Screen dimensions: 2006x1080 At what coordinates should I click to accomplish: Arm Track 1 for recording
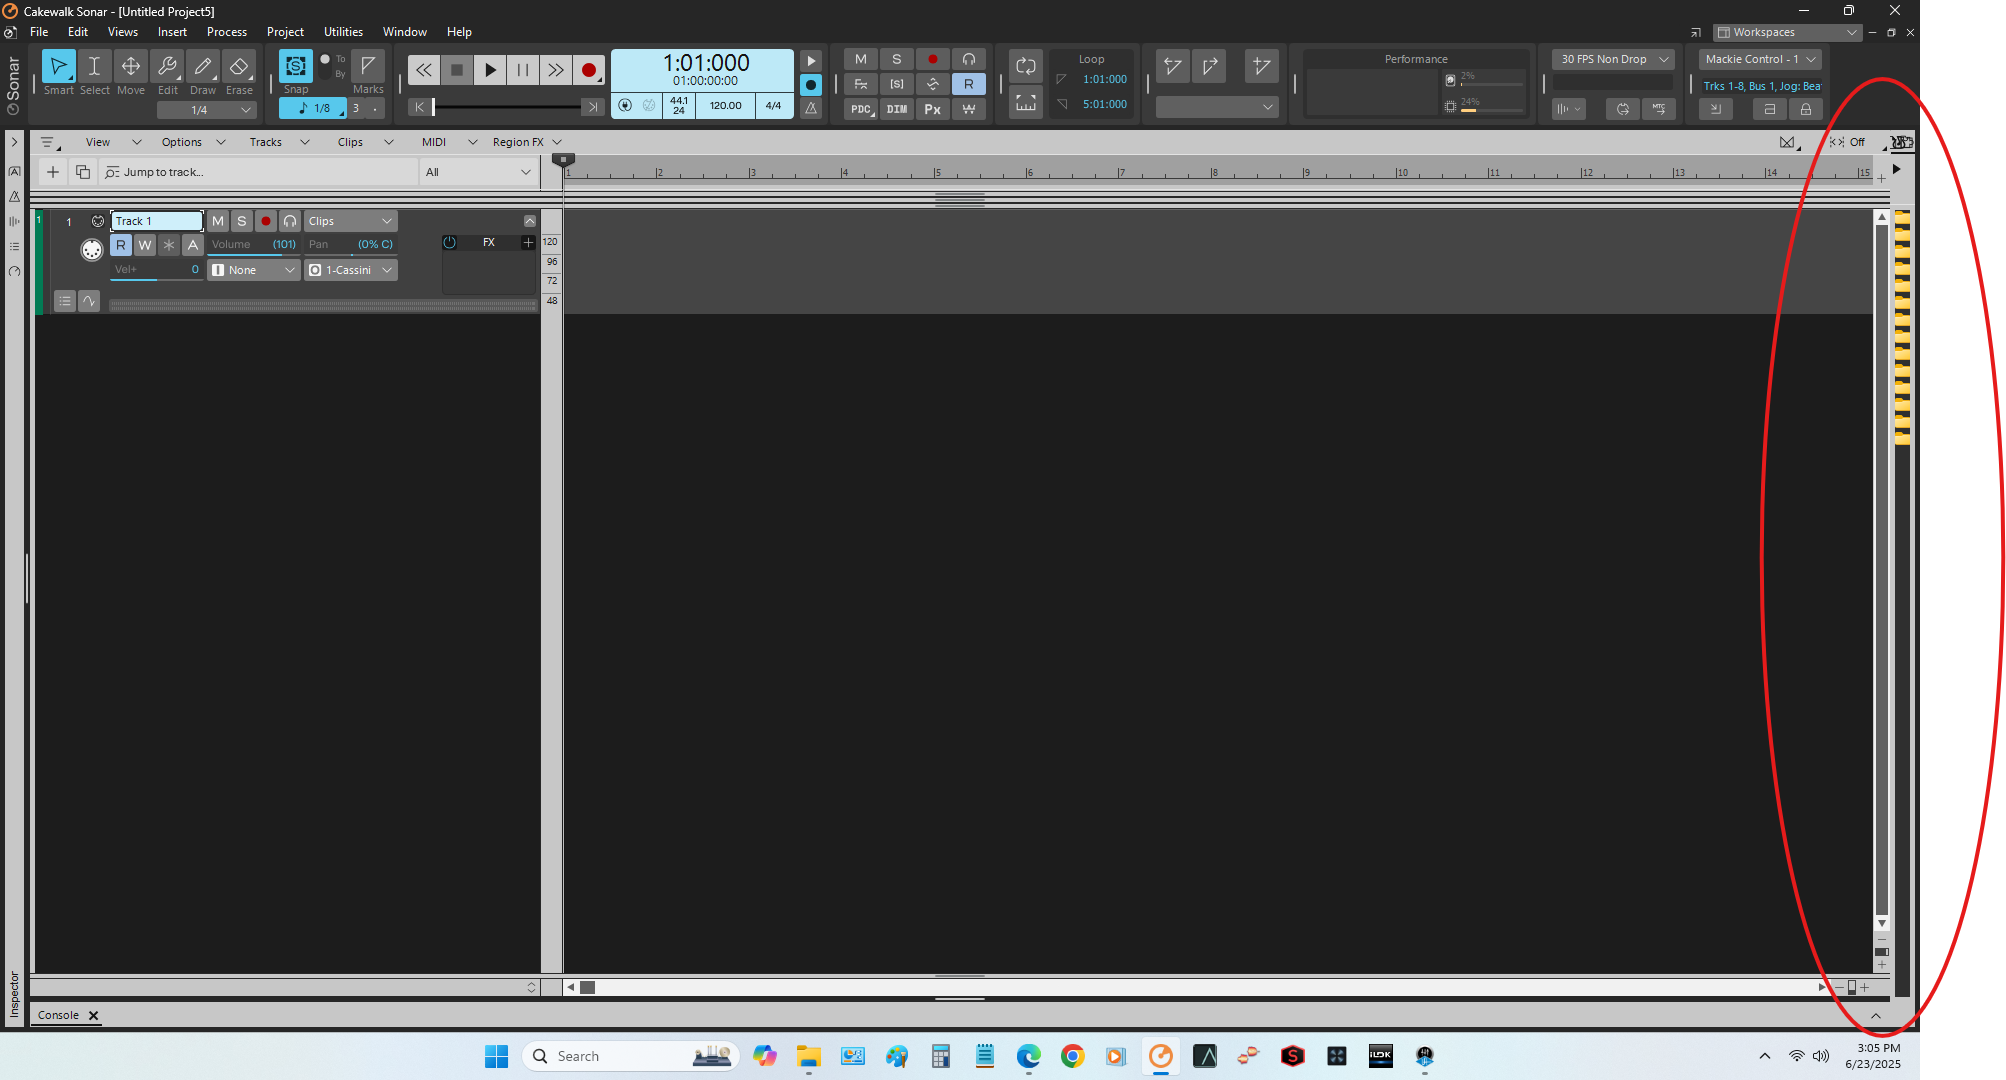pos(266,221)
